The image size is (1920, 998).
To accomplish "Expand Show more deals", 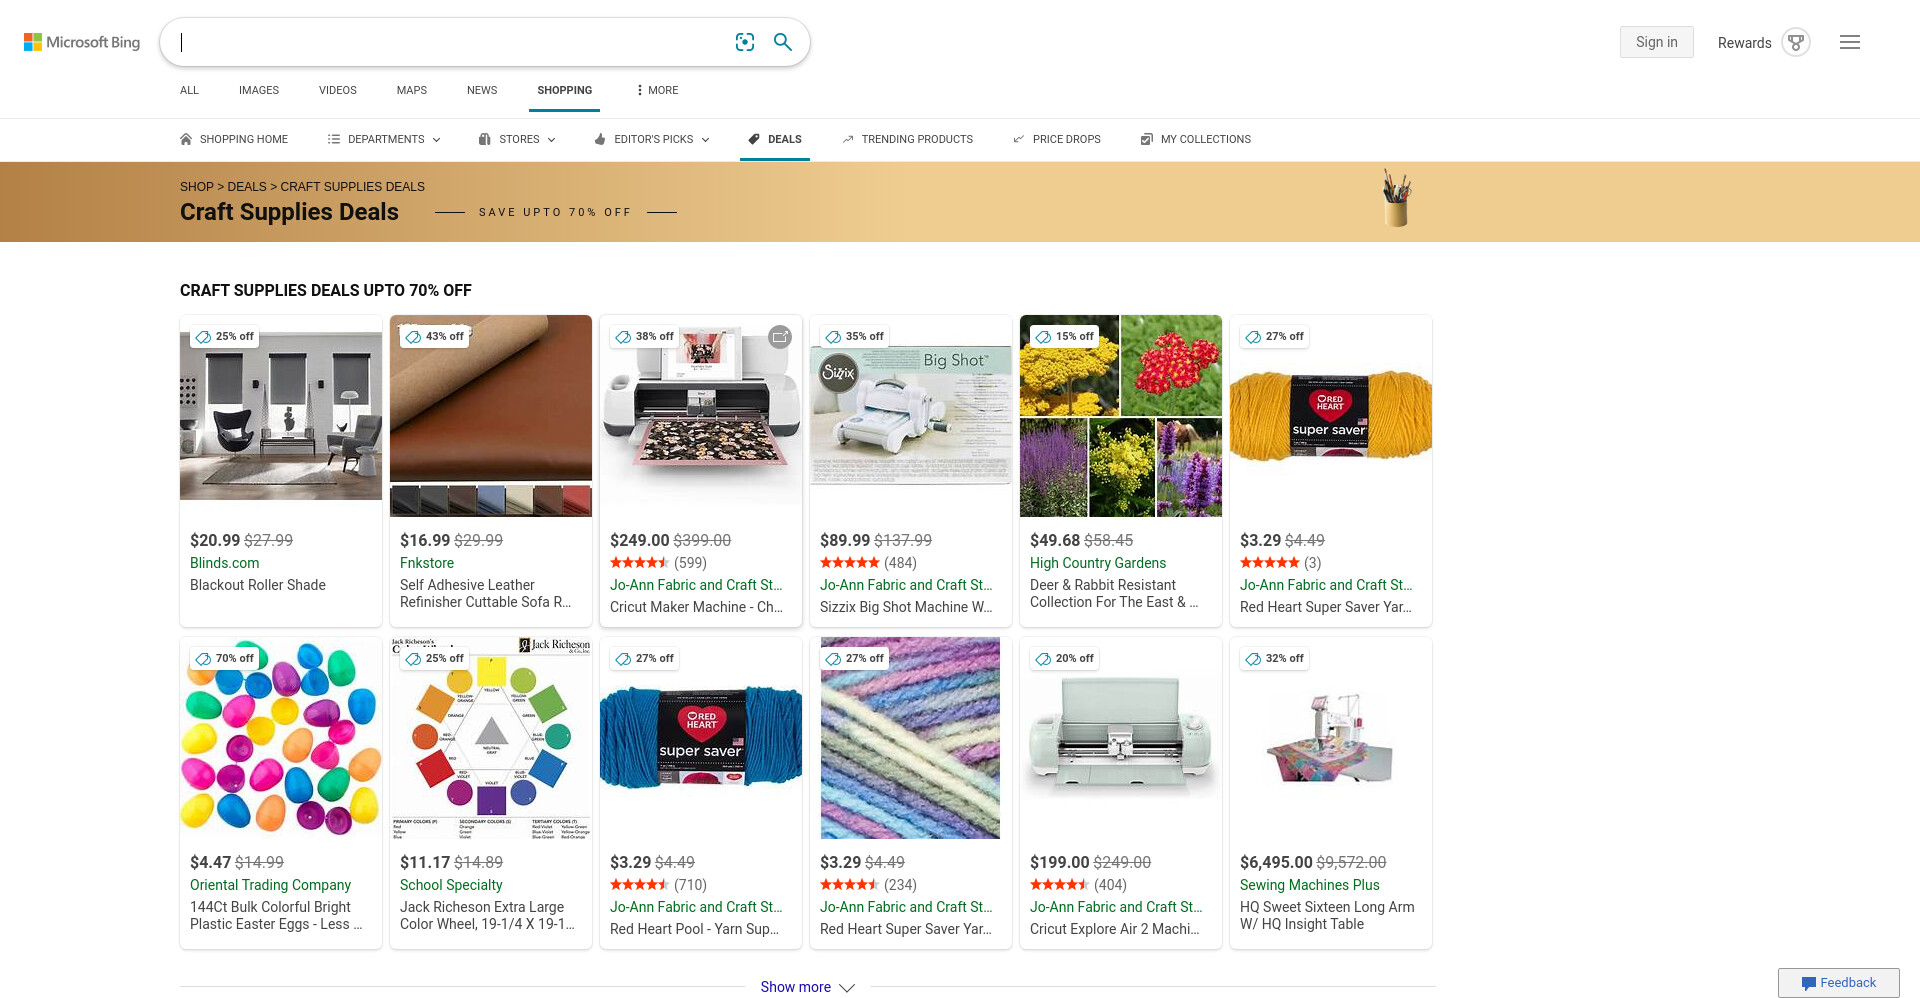I will coord(807,987).
